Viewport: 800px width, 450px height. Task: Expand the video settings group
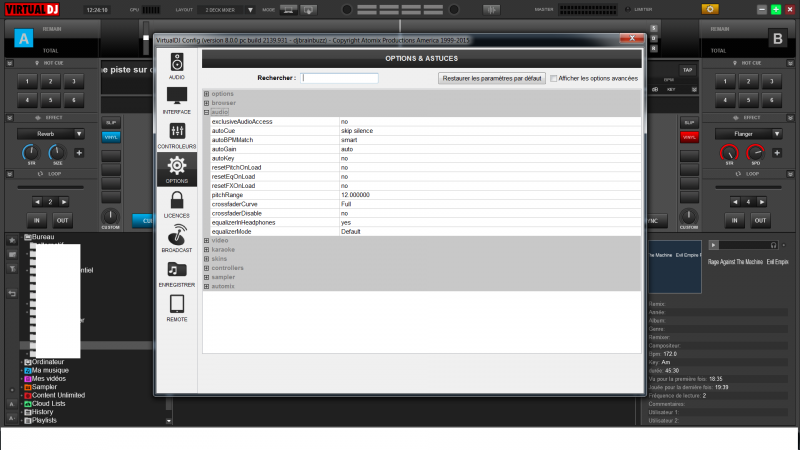click(x=207, y=240)
